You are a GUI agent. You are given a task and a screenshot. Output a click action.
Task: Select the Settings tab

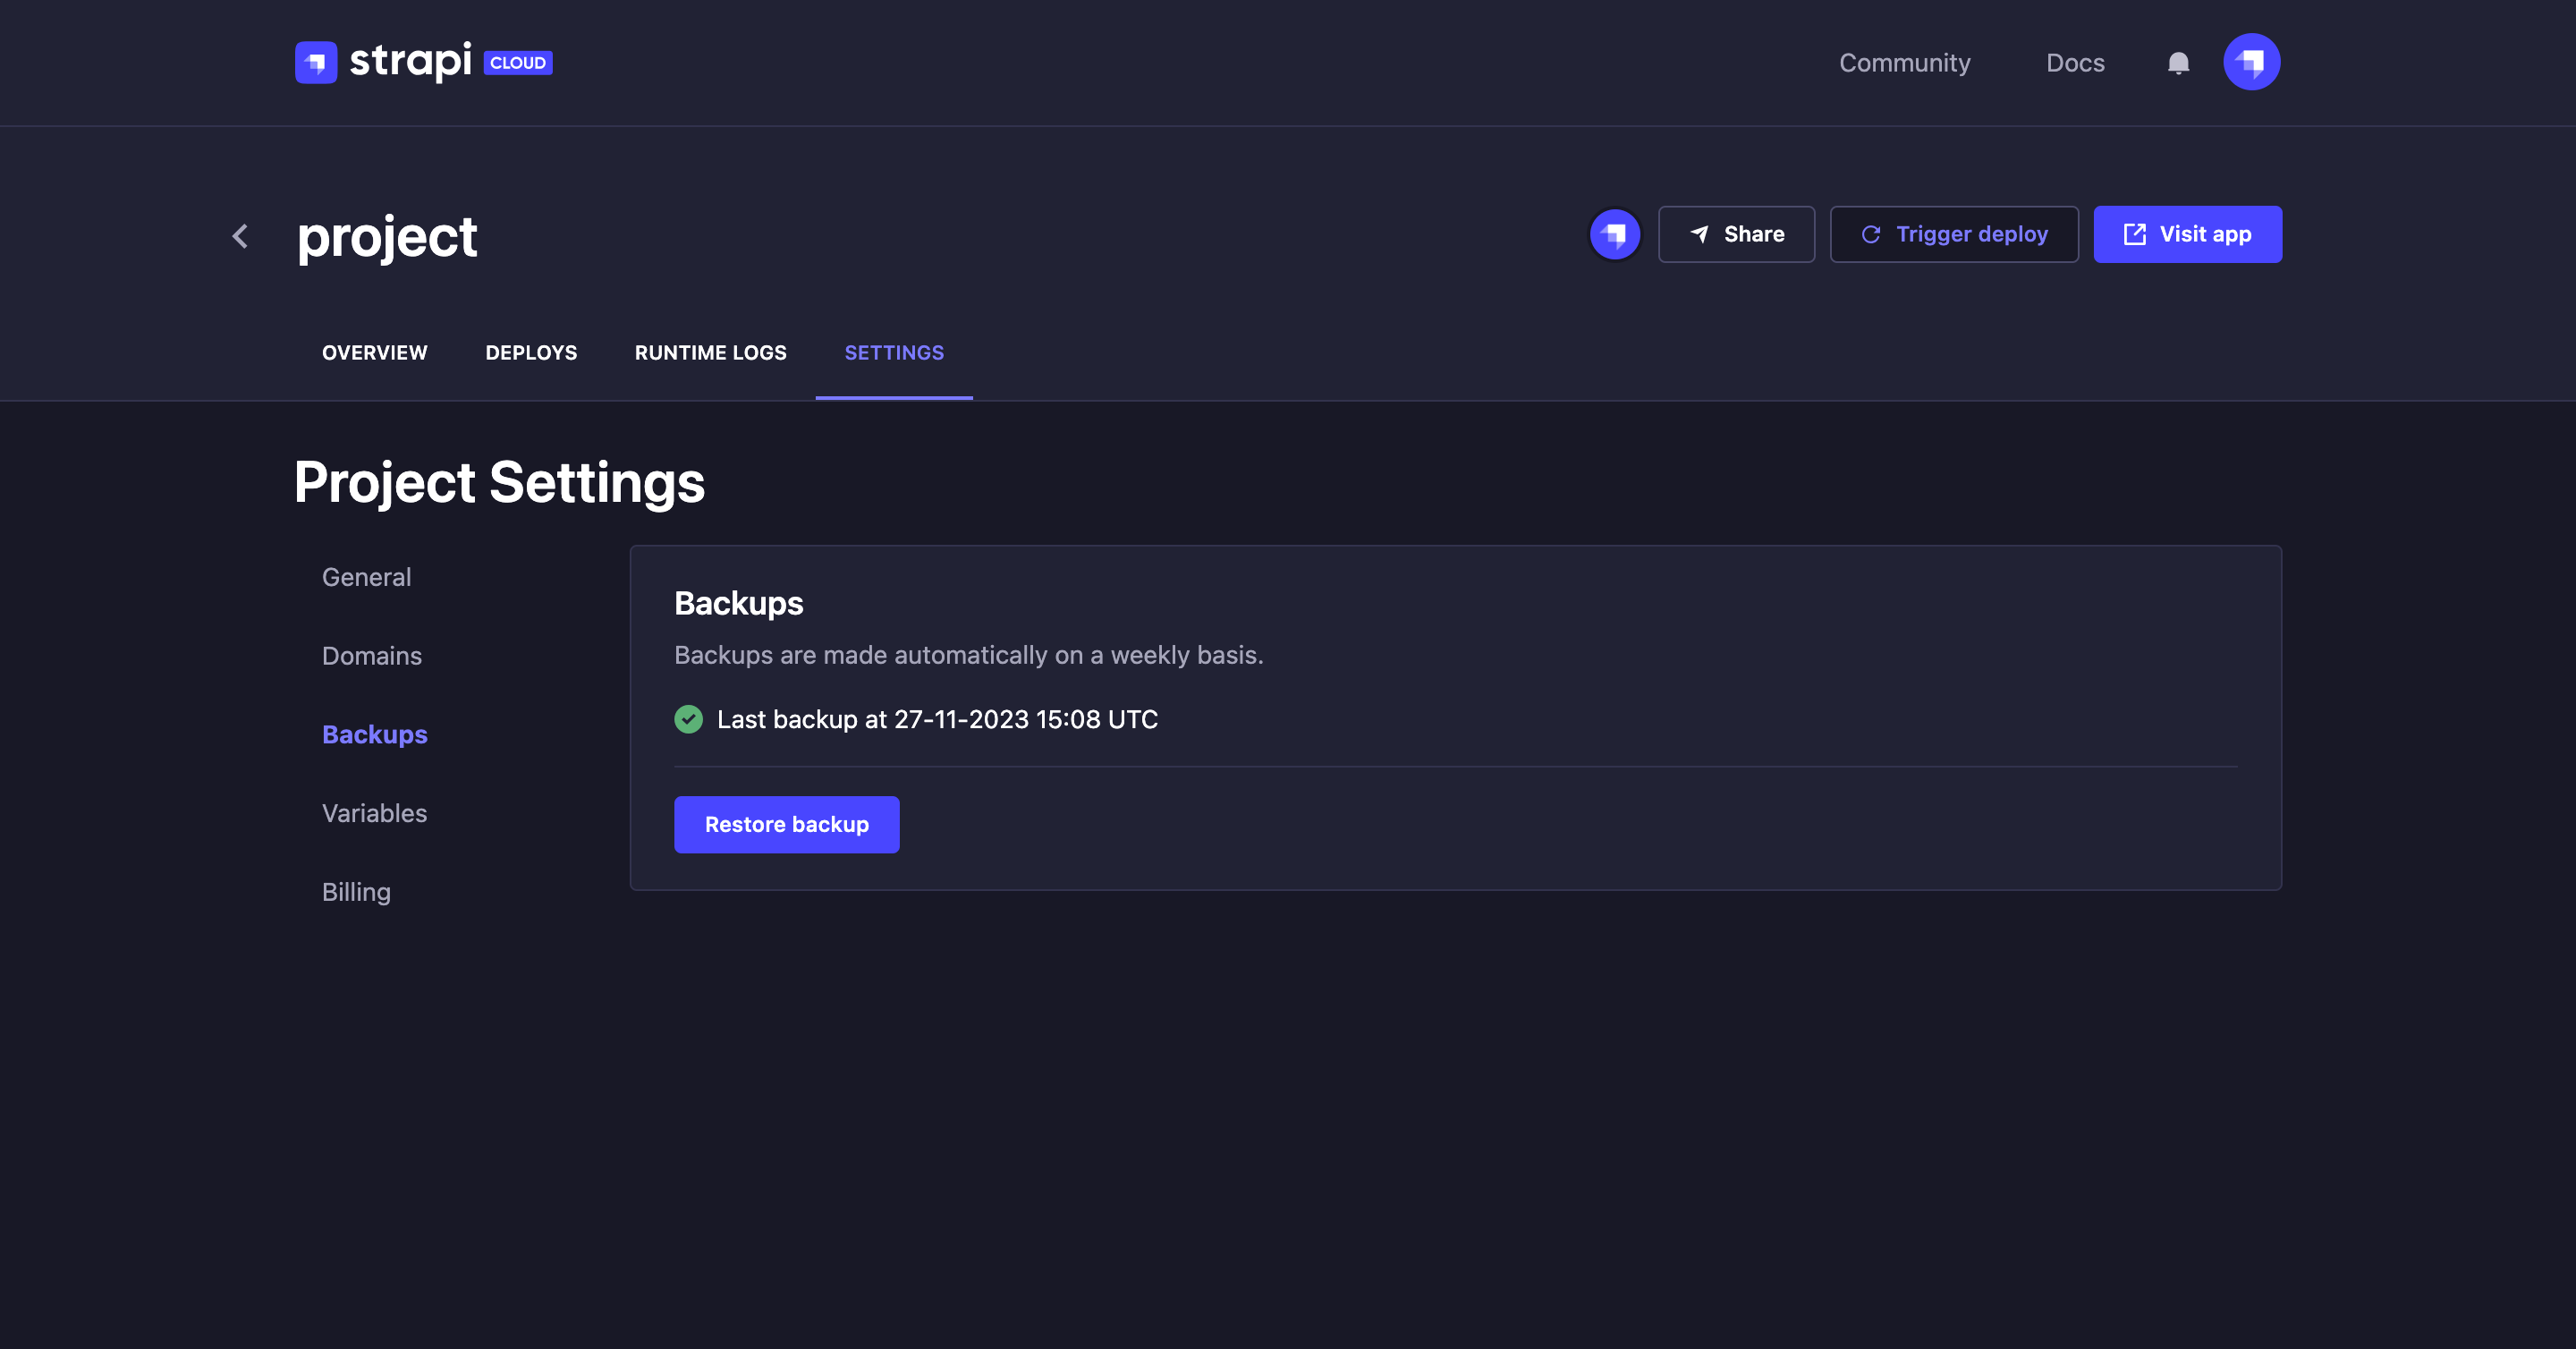[x=894, y=353]
